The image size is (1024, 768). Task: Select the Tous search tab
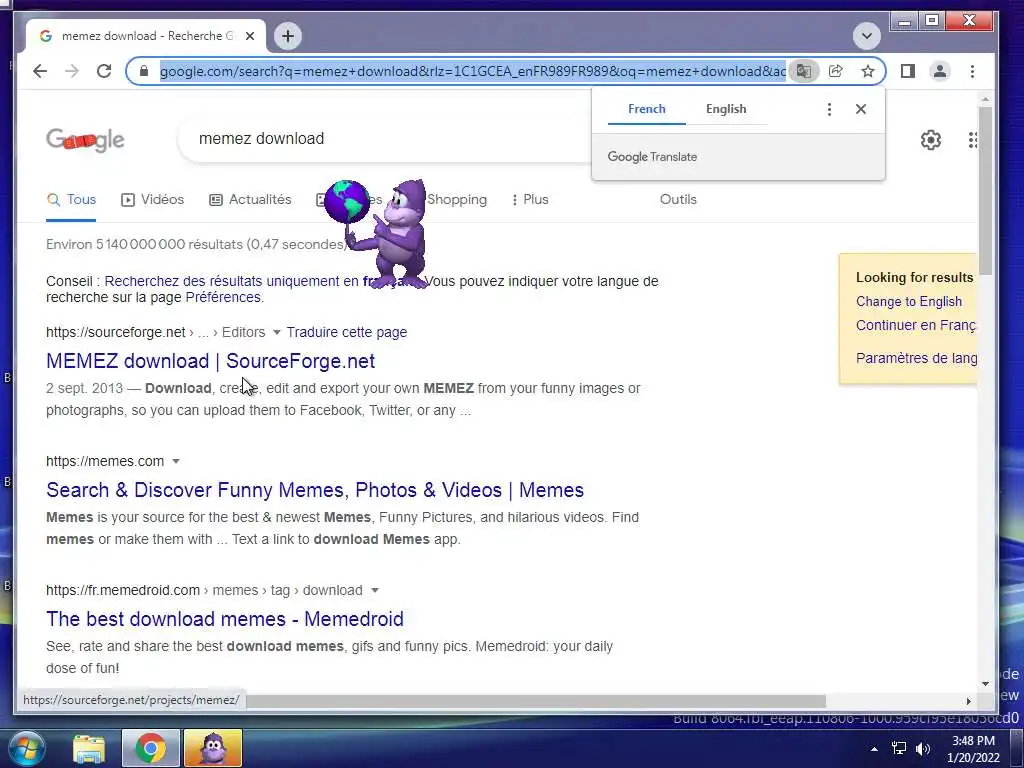pyautogui.click(x=71, y=200)
